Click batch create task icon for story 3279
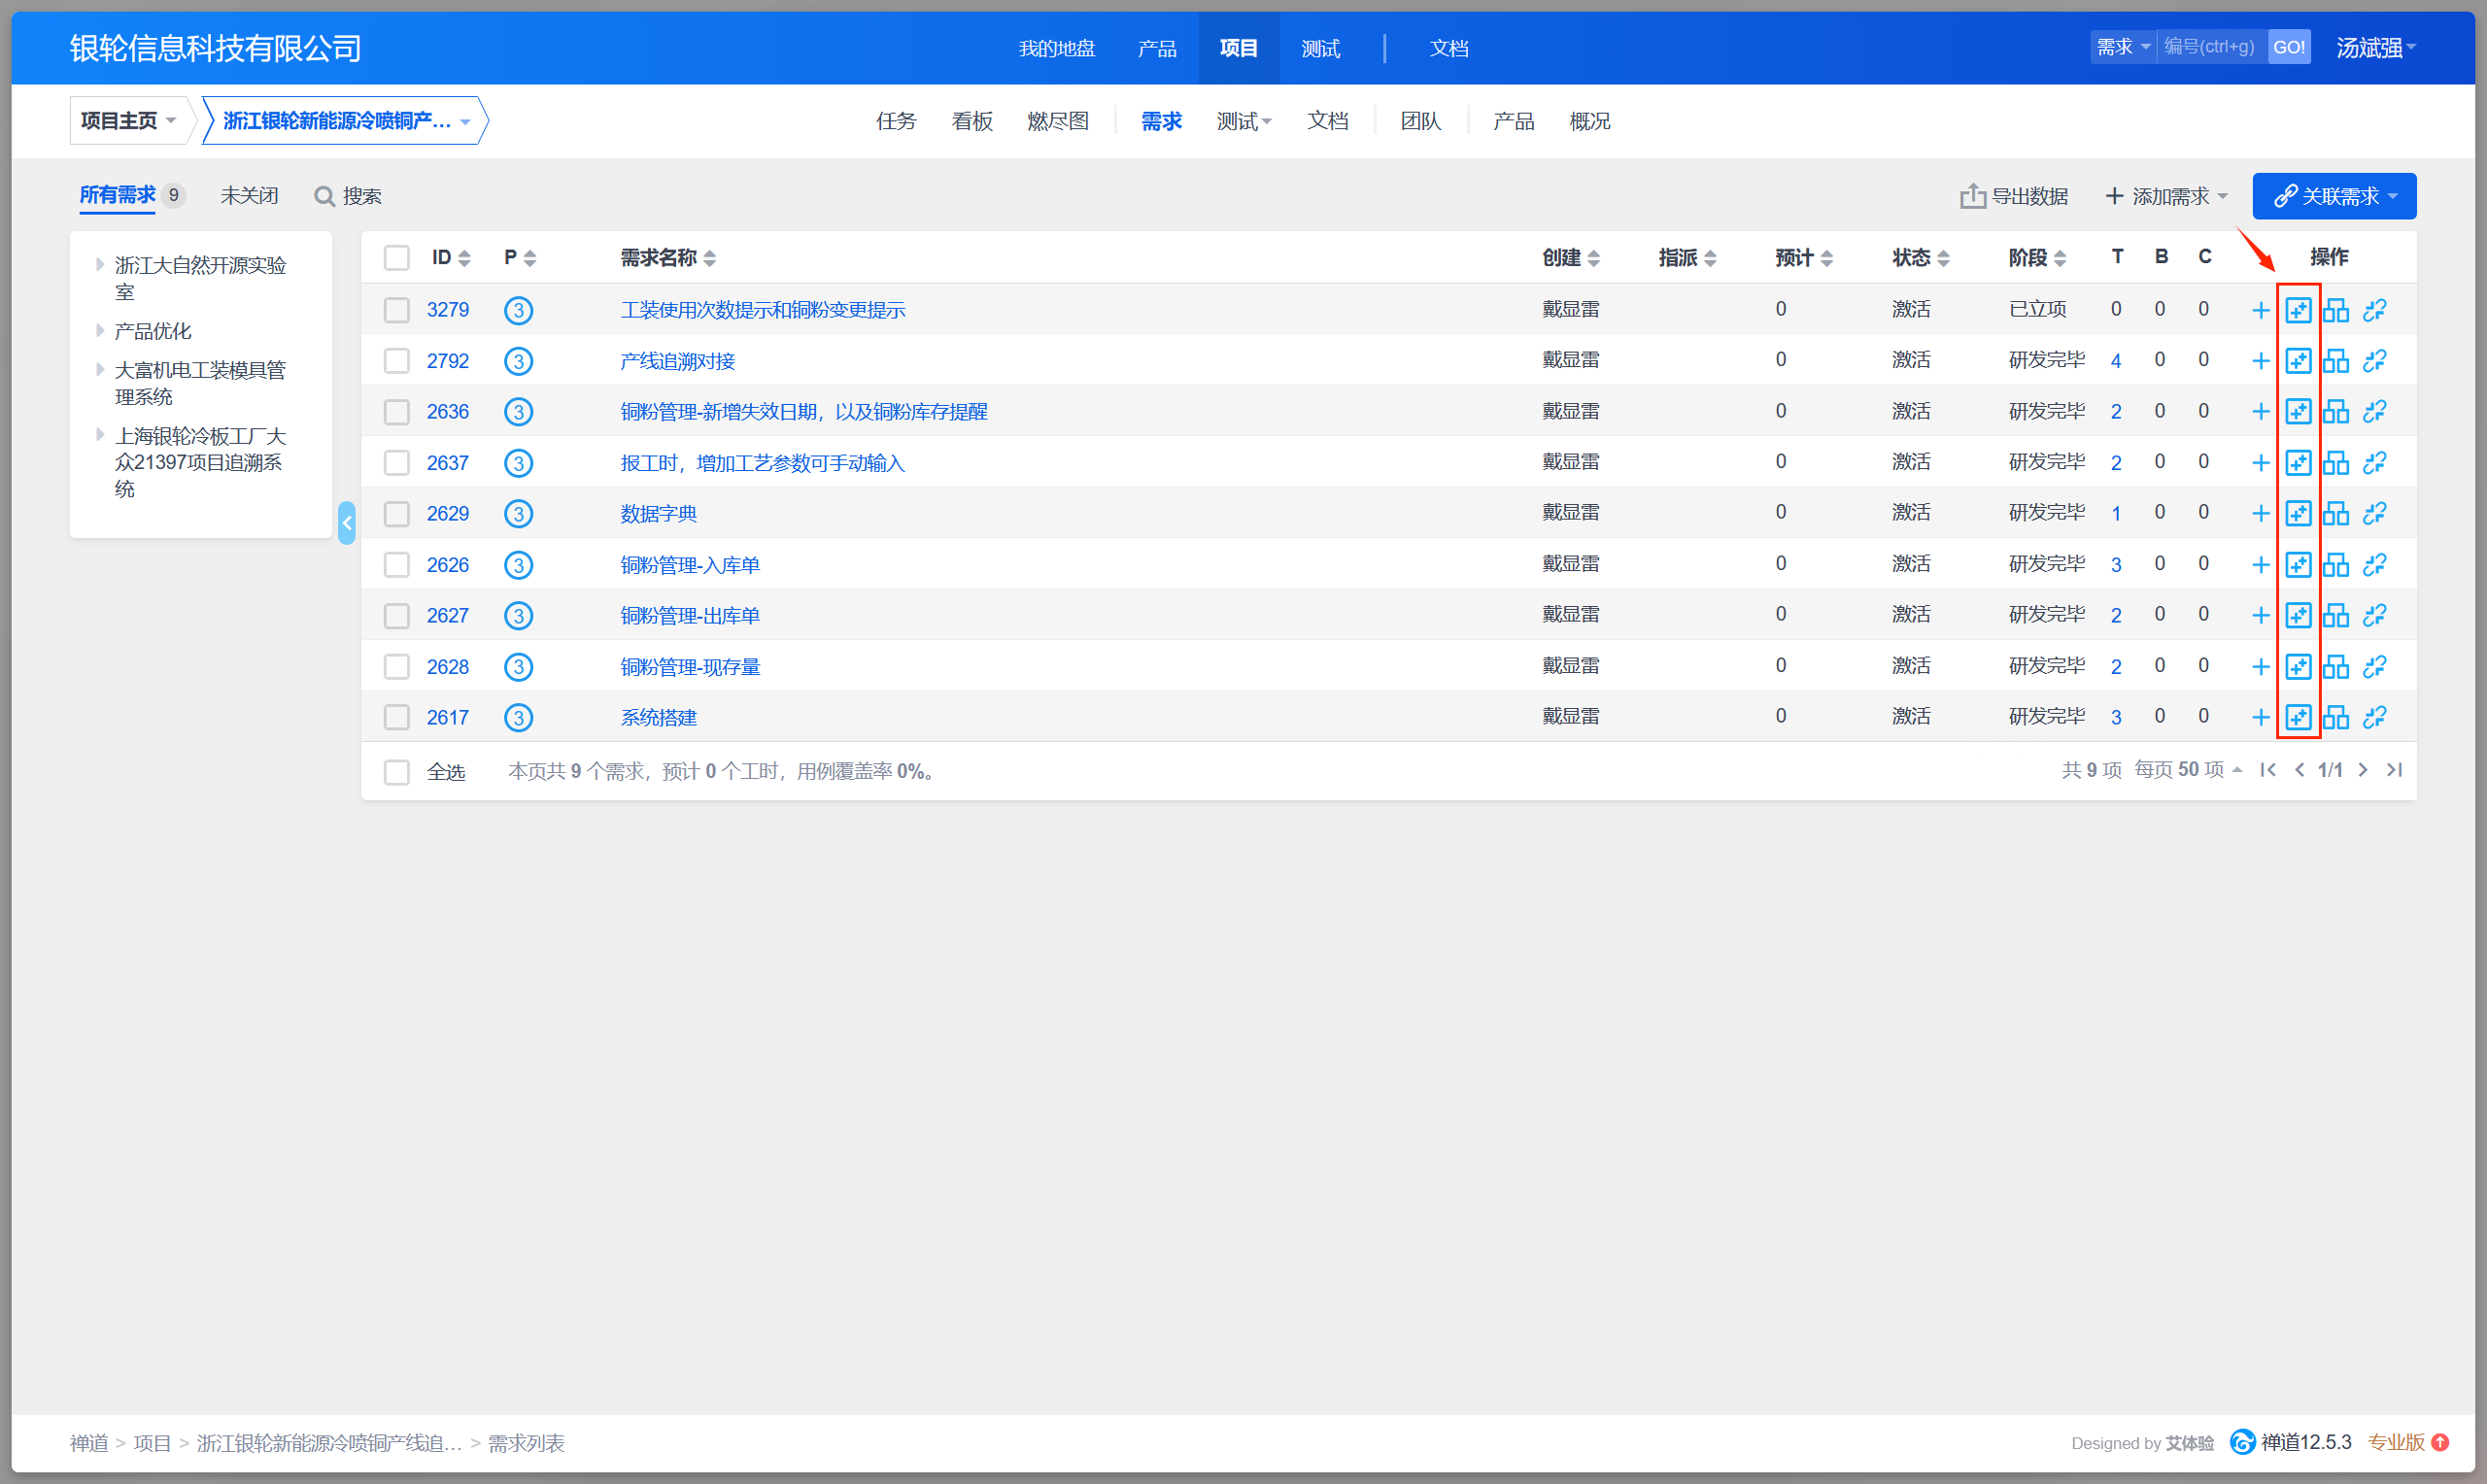The height and width of the screenshot is (1484, 2487). click(2298, 310)
